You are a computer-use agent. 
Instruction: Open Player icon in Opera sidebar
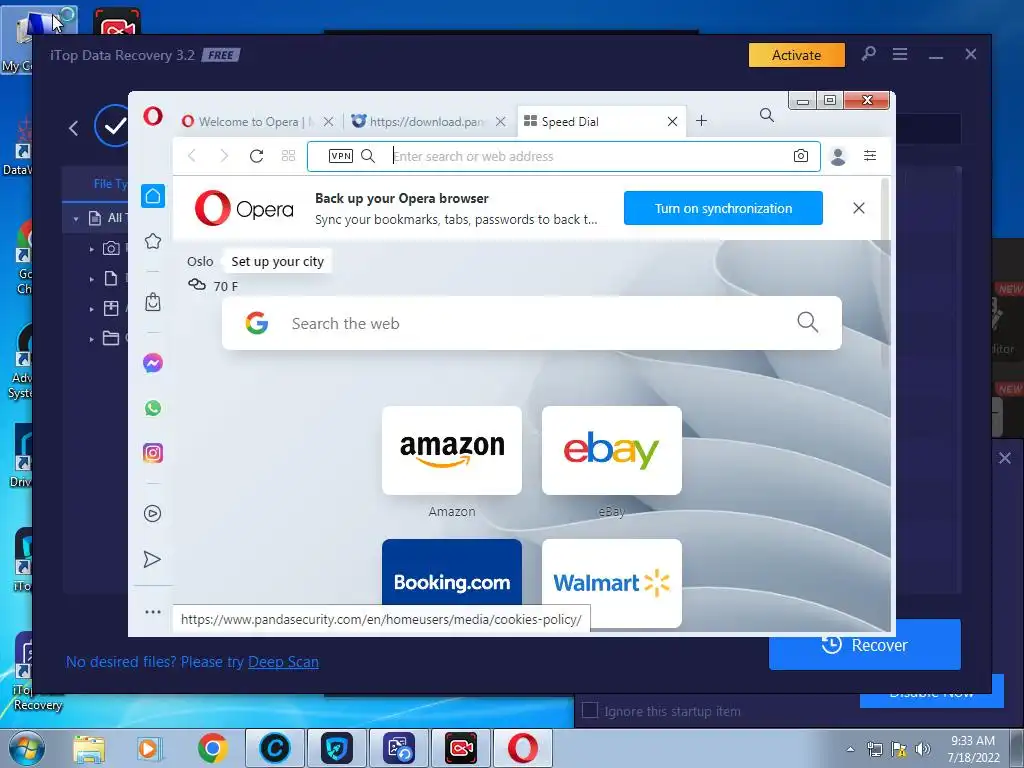point(153,513)
